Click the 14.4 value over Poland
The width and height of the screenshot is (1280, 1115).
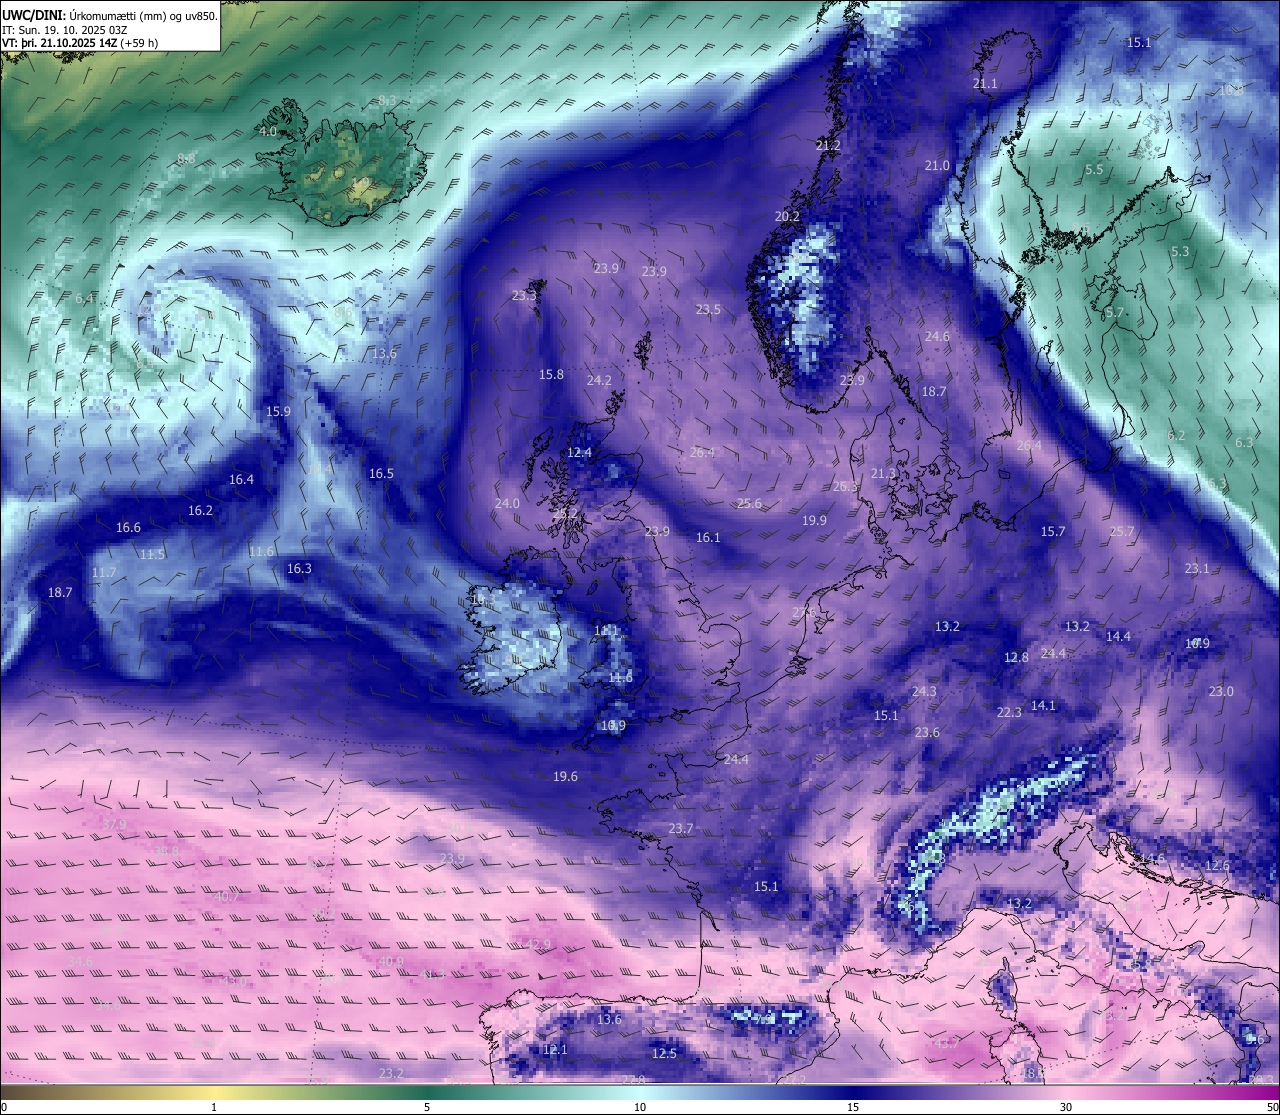[x=1118, y=637]
